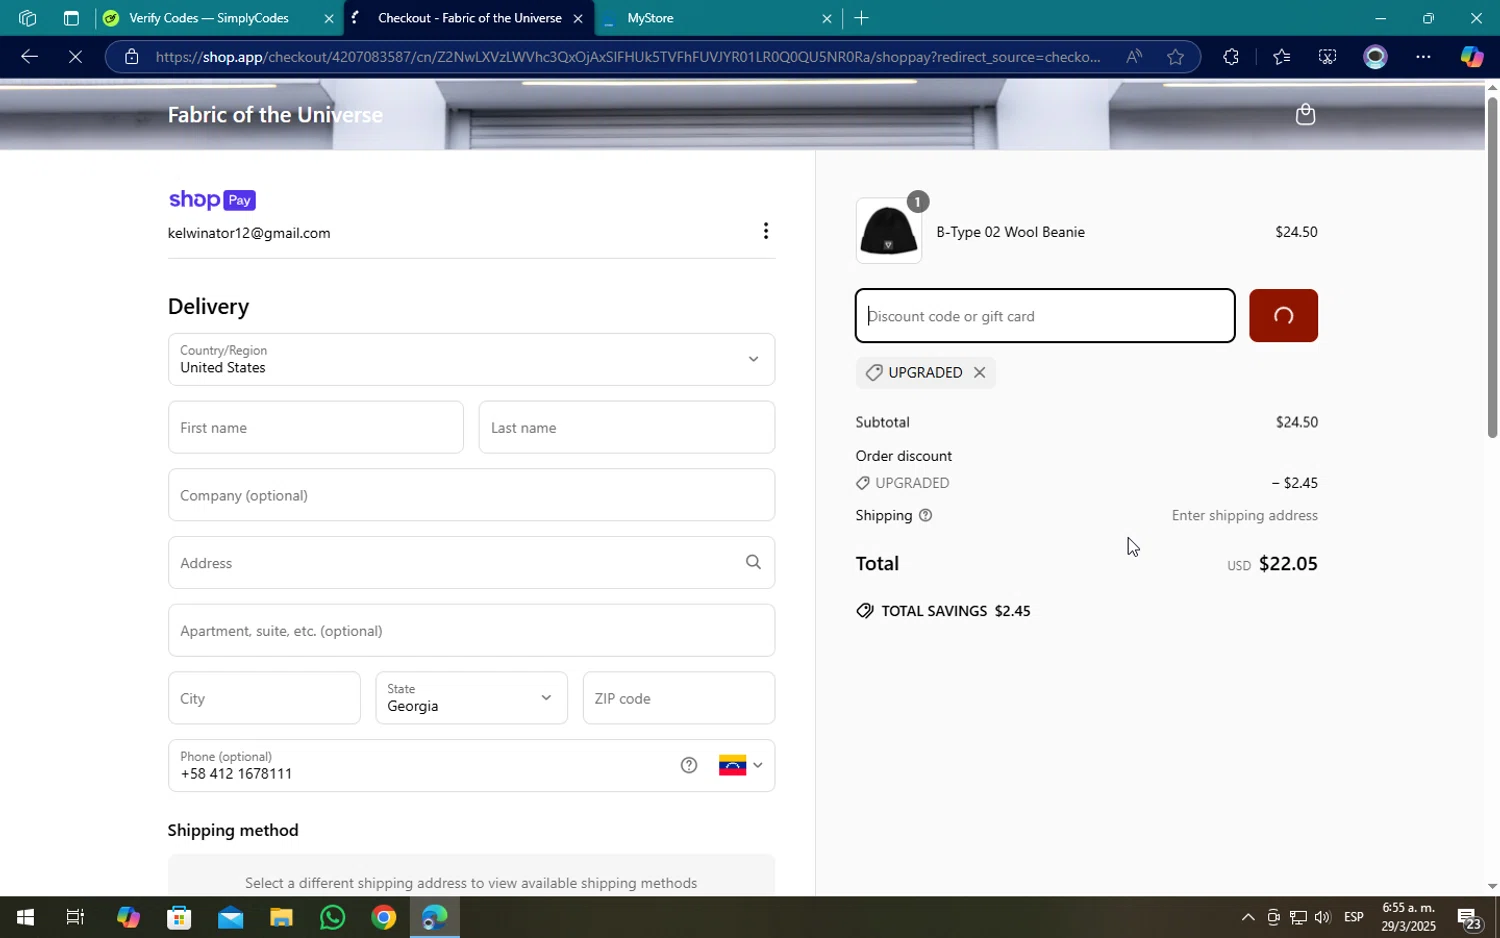
Task: Open the notification center icon
Action: click(1469, 918)
